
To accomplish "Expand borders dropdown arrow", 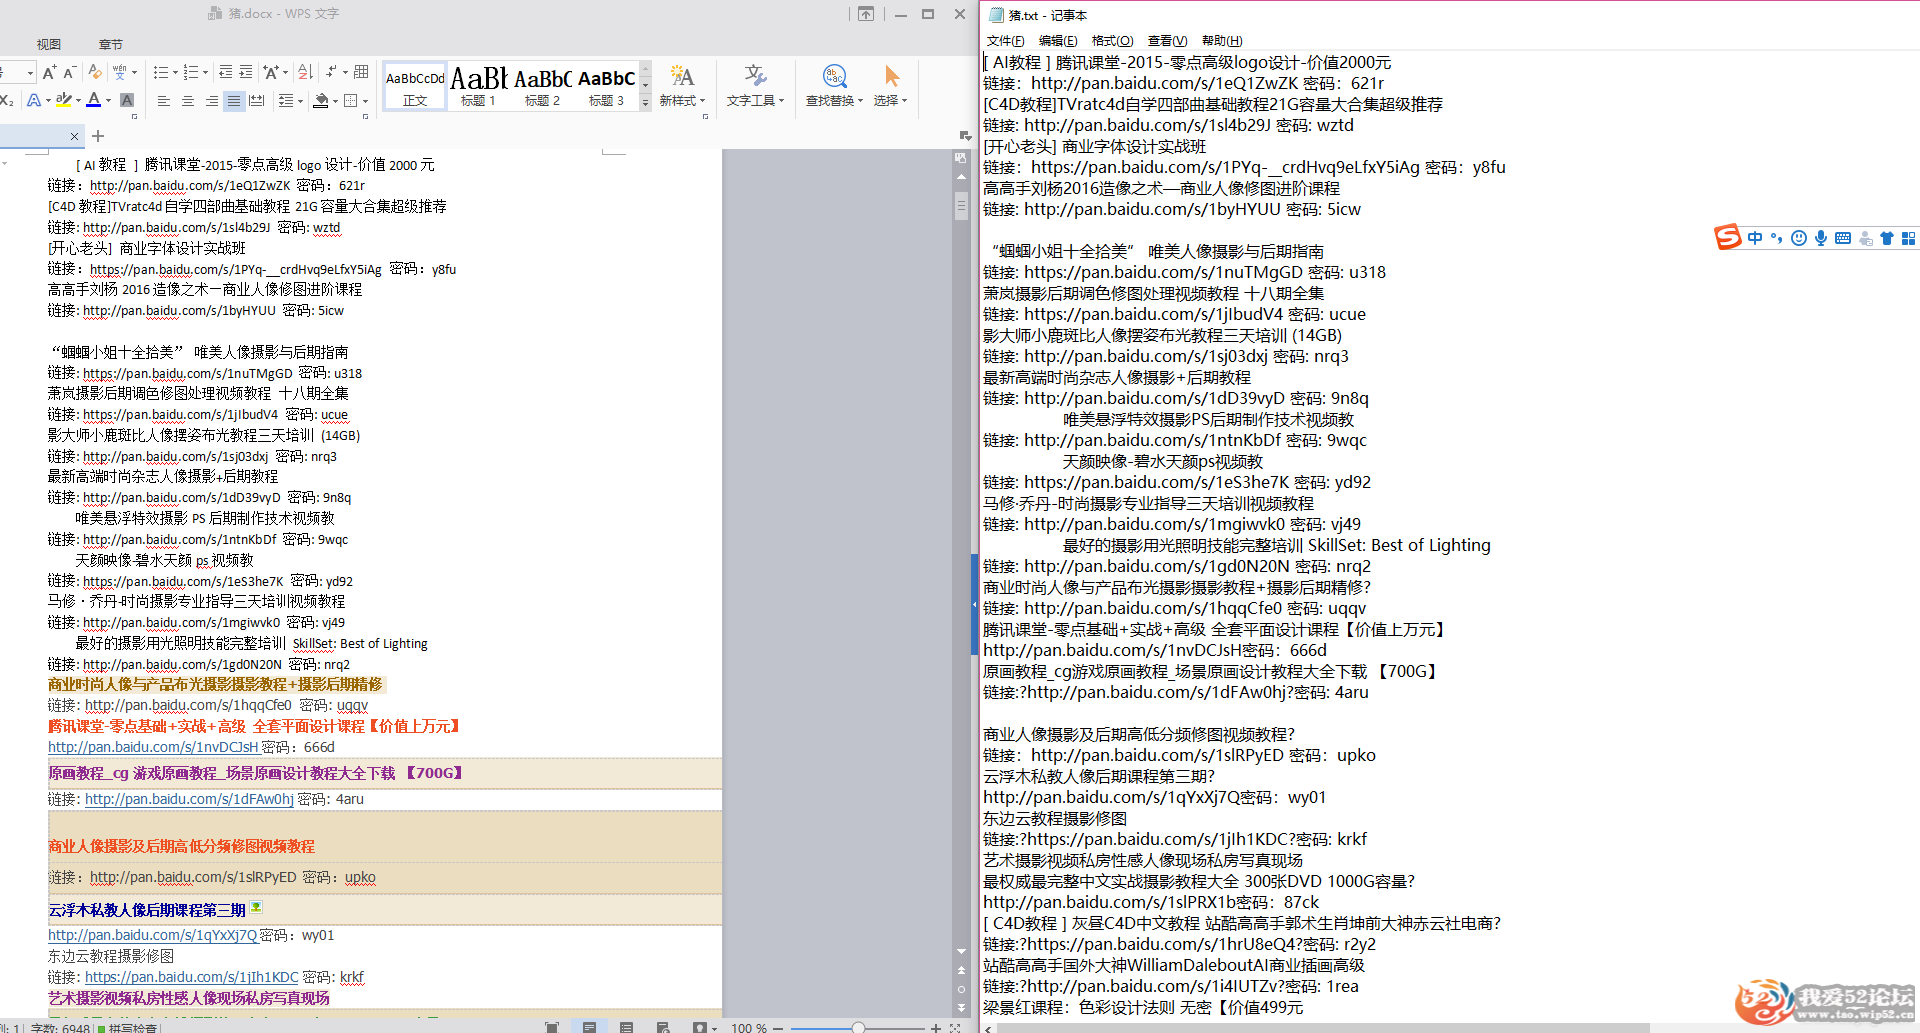I will tap(365, 101).
